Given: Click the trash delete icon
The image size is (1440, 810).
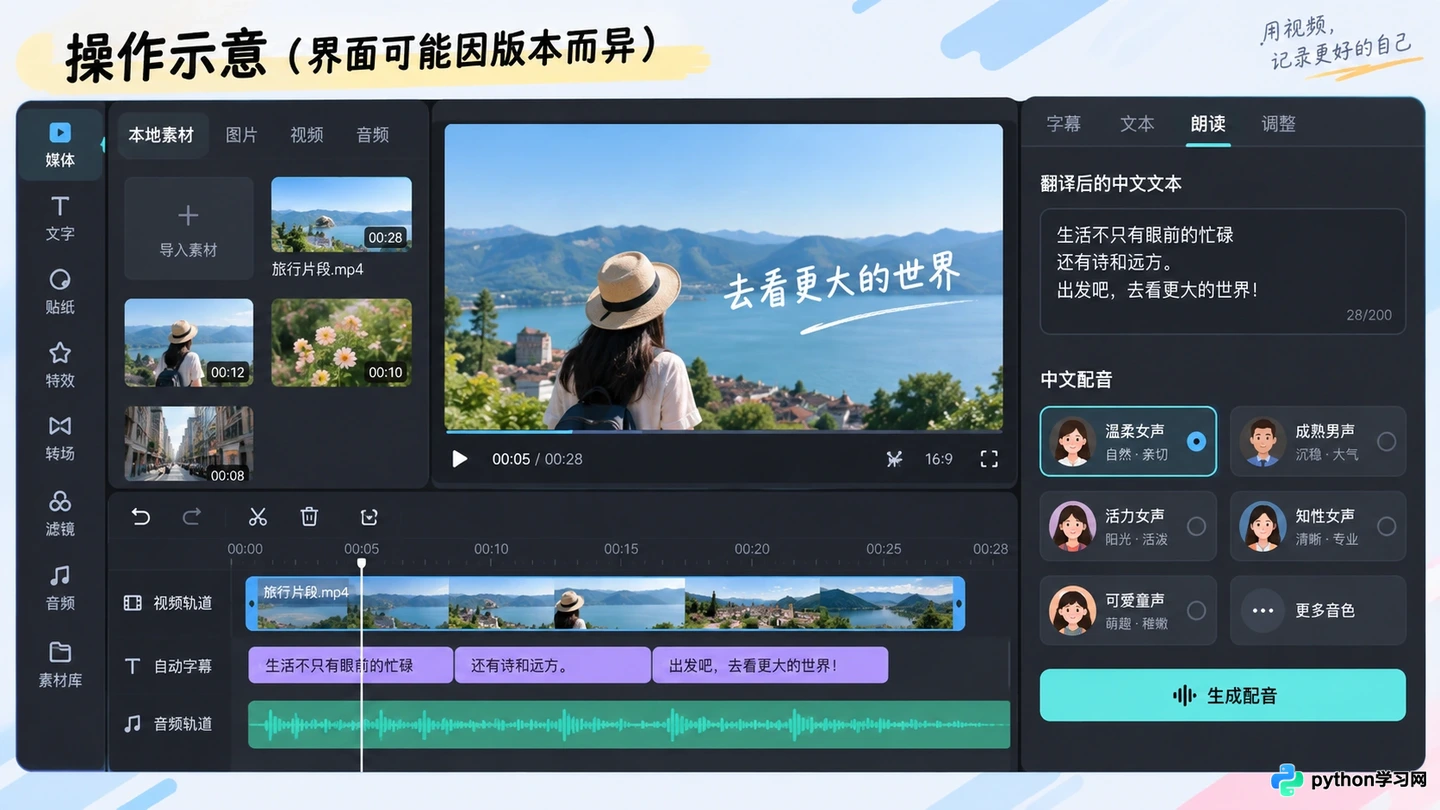Looking at the screenshot, I should click(309, 516).
